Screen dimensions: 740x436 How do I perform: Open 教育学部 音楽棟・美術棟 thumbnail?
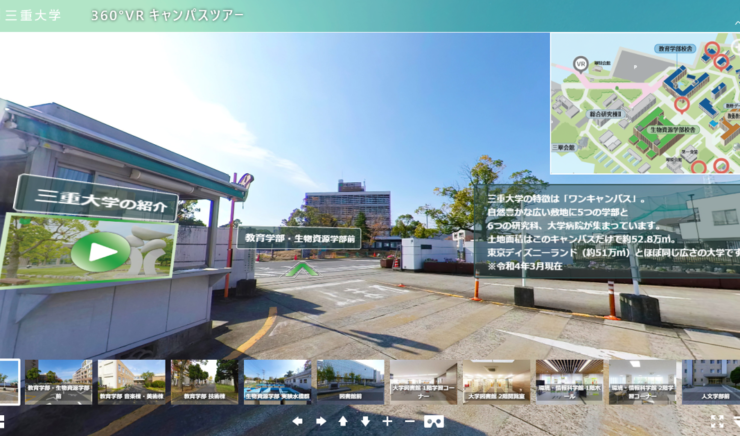131,382
